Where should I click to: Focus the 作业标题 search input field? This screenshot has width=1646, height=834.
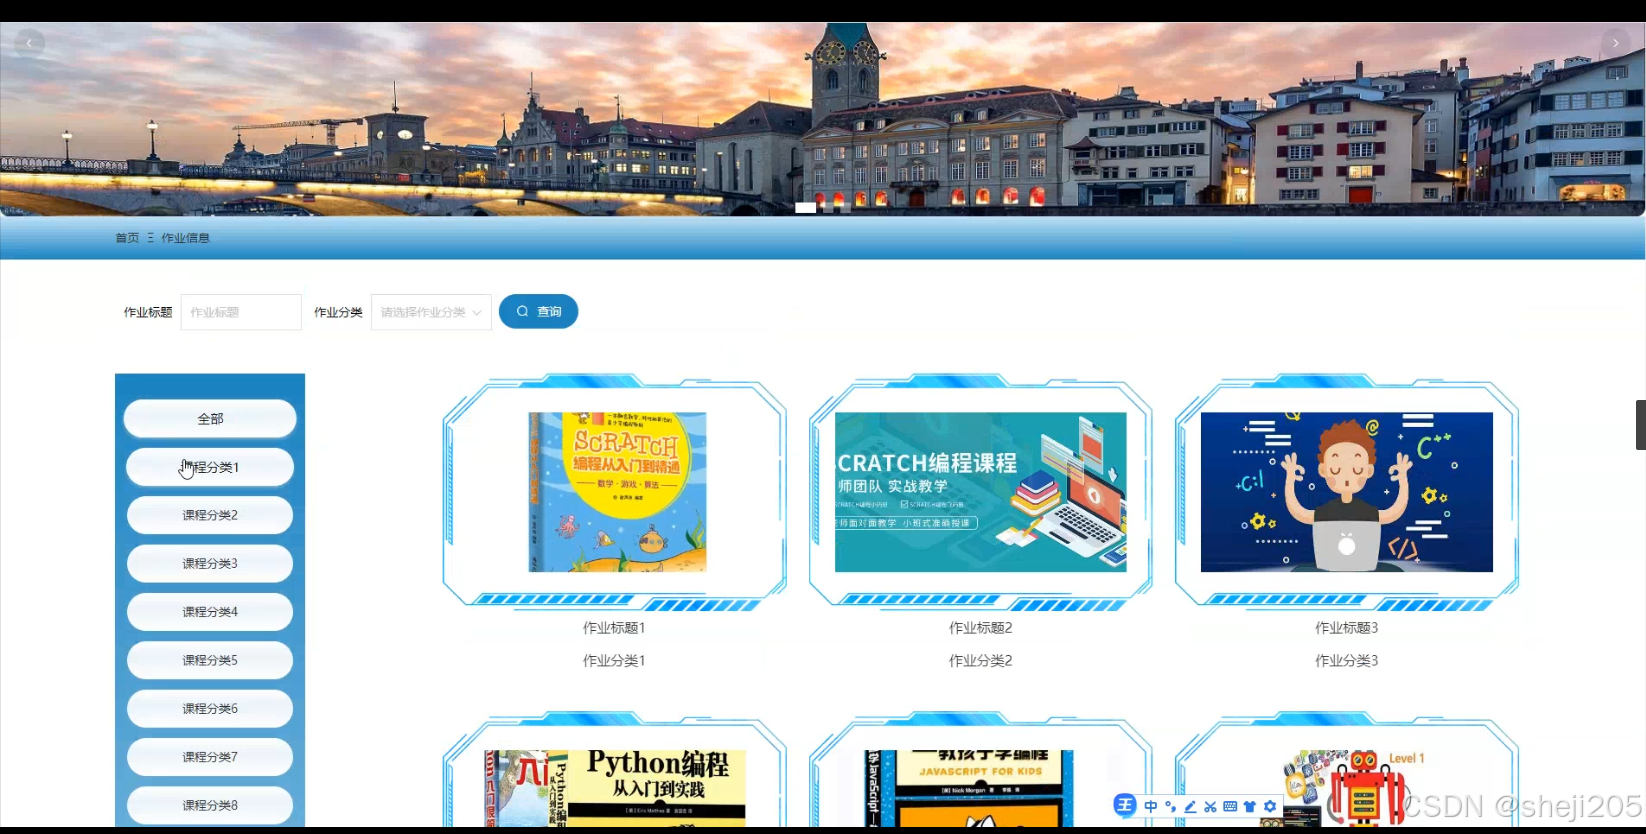(x=241, y=312)
